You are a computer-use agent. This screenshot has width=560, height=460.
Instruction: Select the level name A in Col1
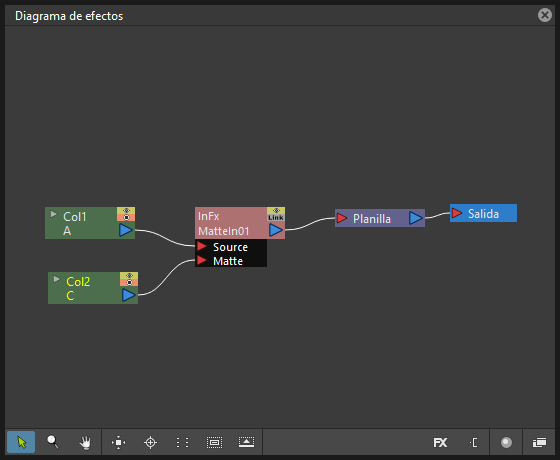67,231
